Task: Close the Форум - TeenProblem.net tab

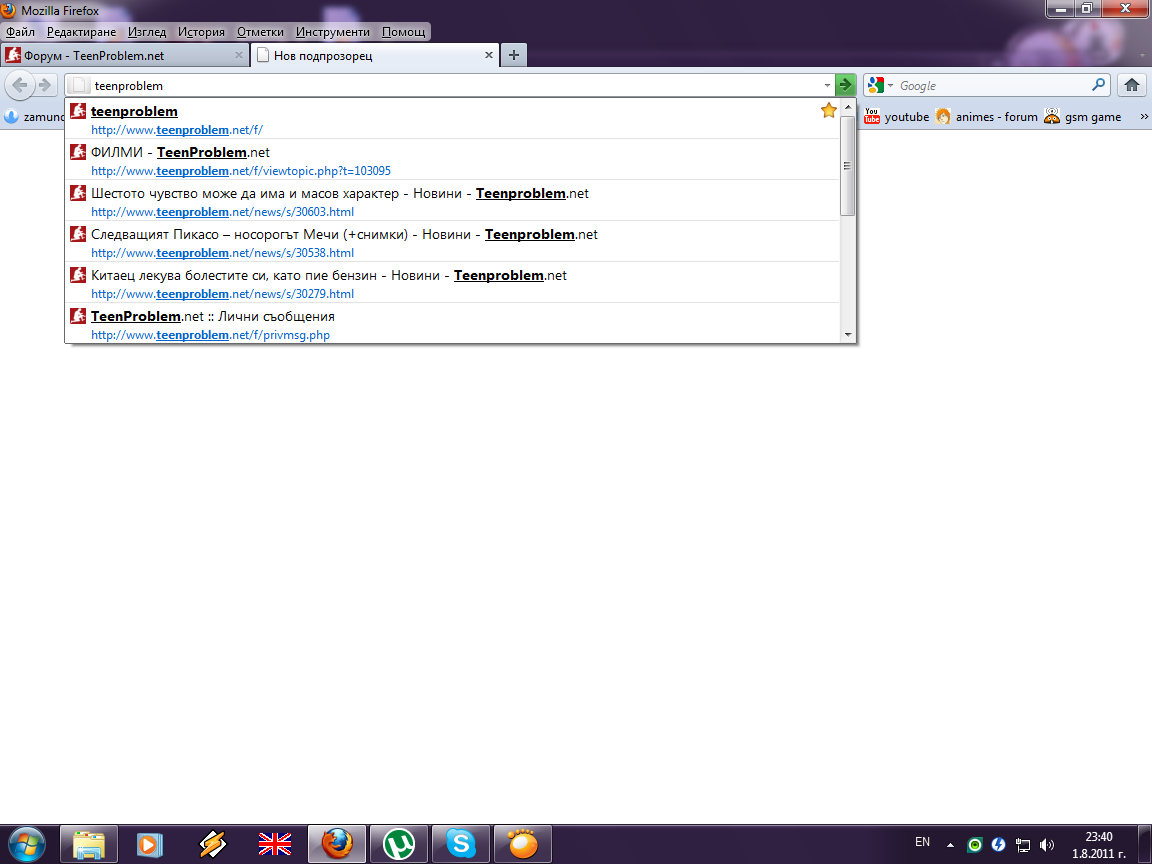Action: click(239, 55)
